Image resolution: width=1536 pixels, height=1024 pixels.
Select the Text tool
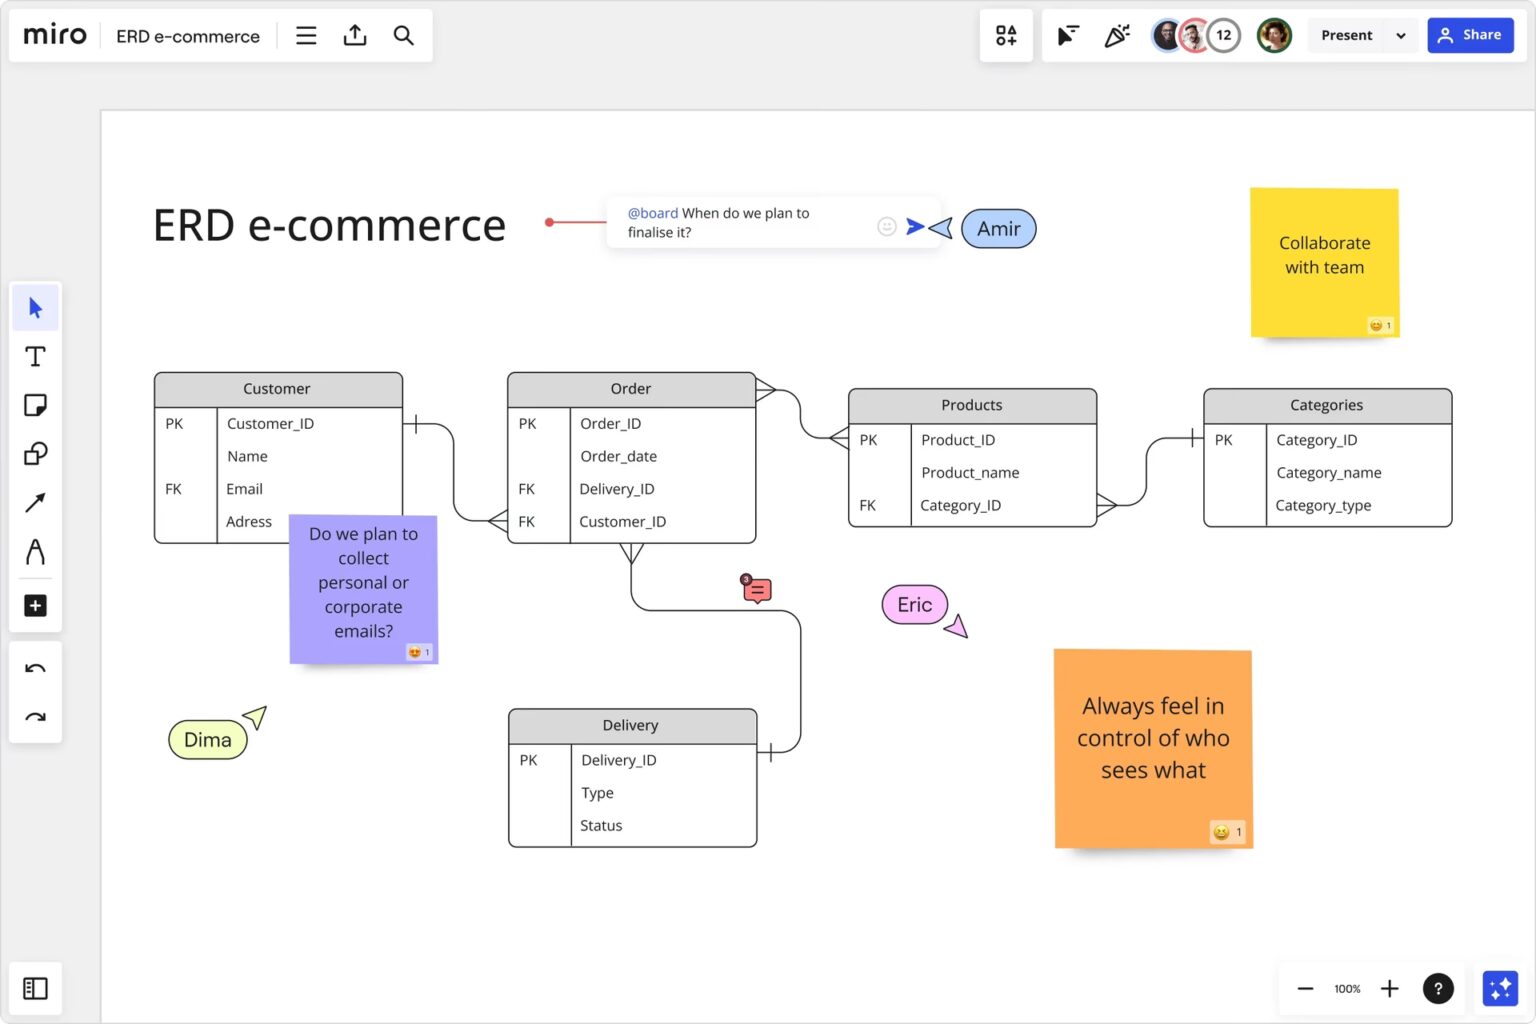click(36, 356)
